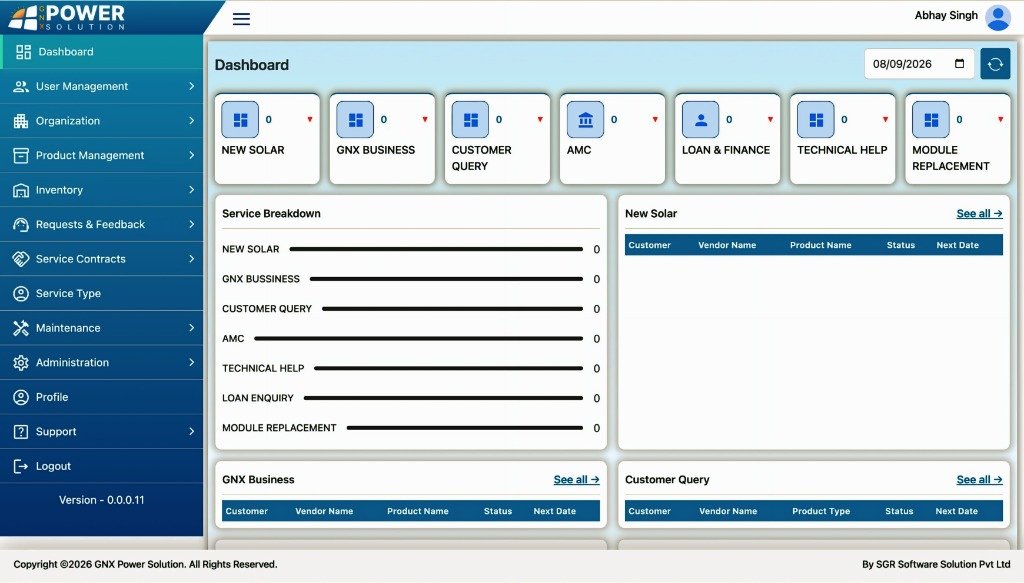This screenshot has height=583, width=1024.
Task: Expand the Maintenance chevron
Action: tap(191, 328)
